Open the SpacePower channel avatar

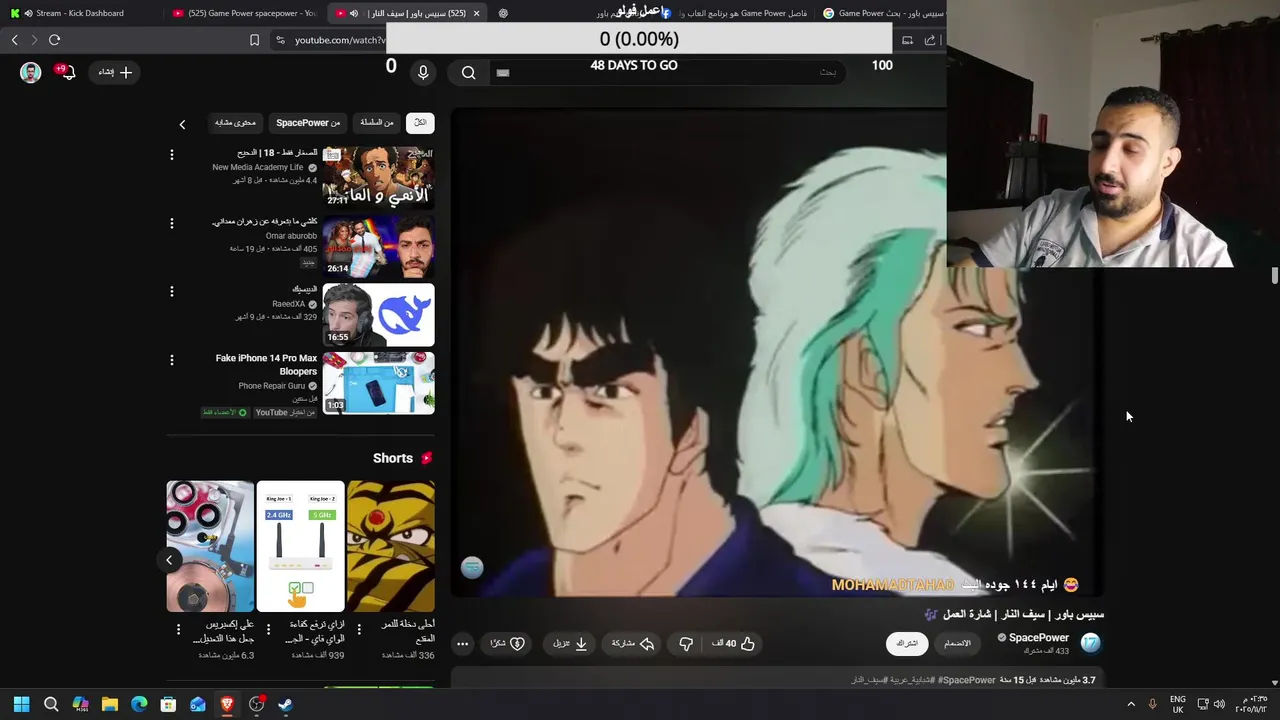[1091, 643]
